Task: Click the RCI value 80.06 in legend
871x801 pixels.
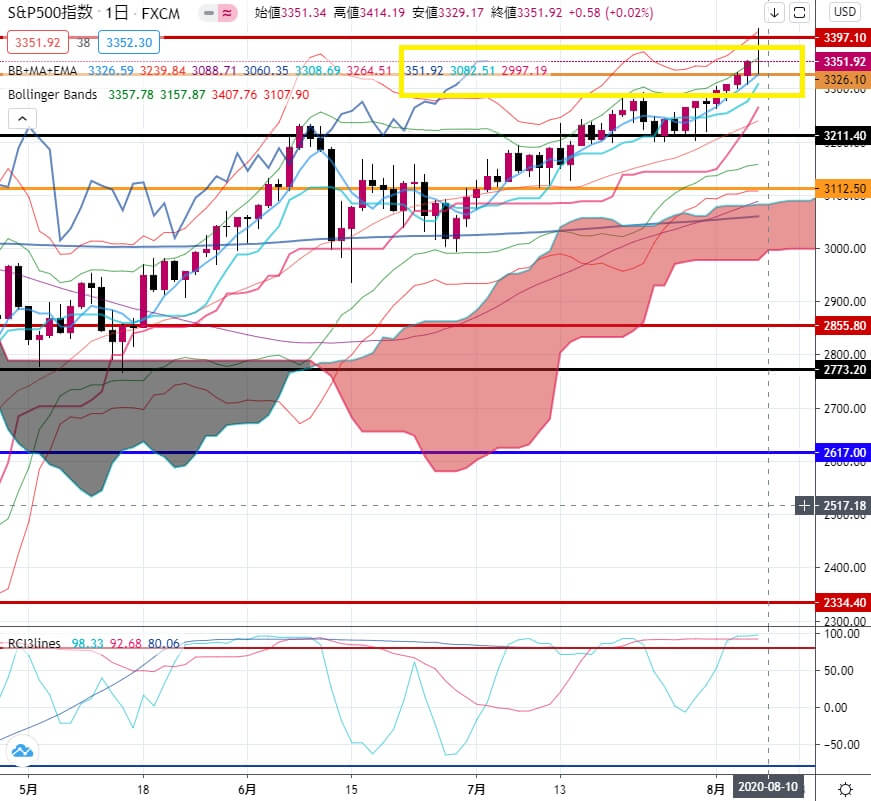Action: [x=164, y=643]
